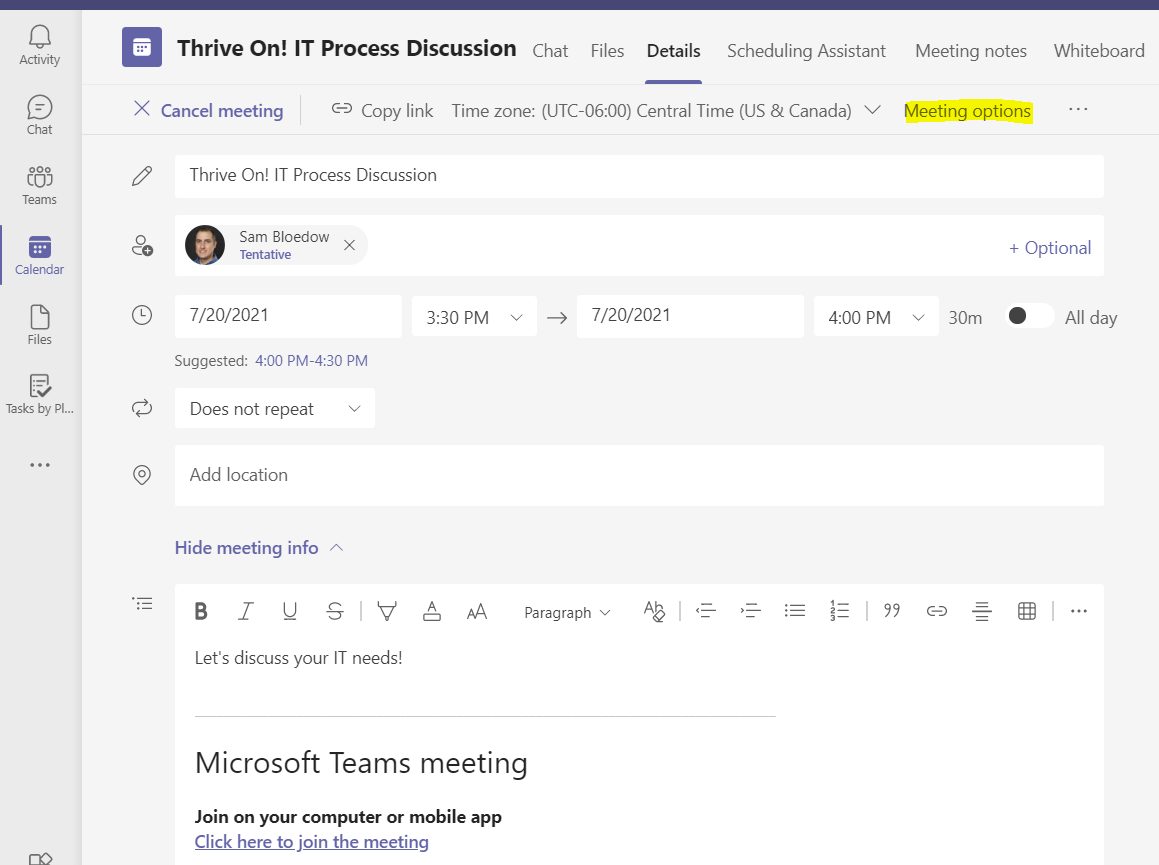Viewport: 1159px width, 865px height.
Task: Open the Meeting notes tab
Action: (x=971, y=51)
